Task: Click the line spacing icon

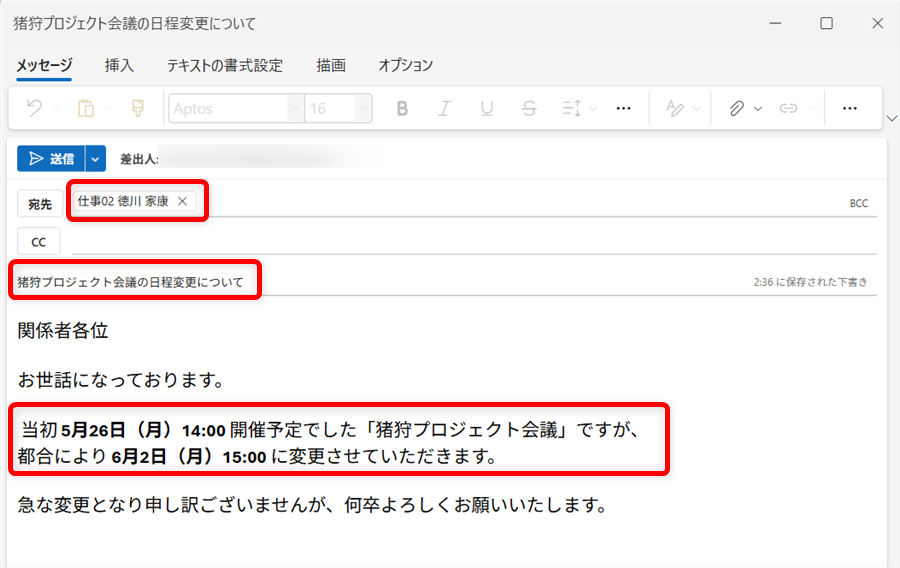Action: pyautogui.click(x=572, y=108)
